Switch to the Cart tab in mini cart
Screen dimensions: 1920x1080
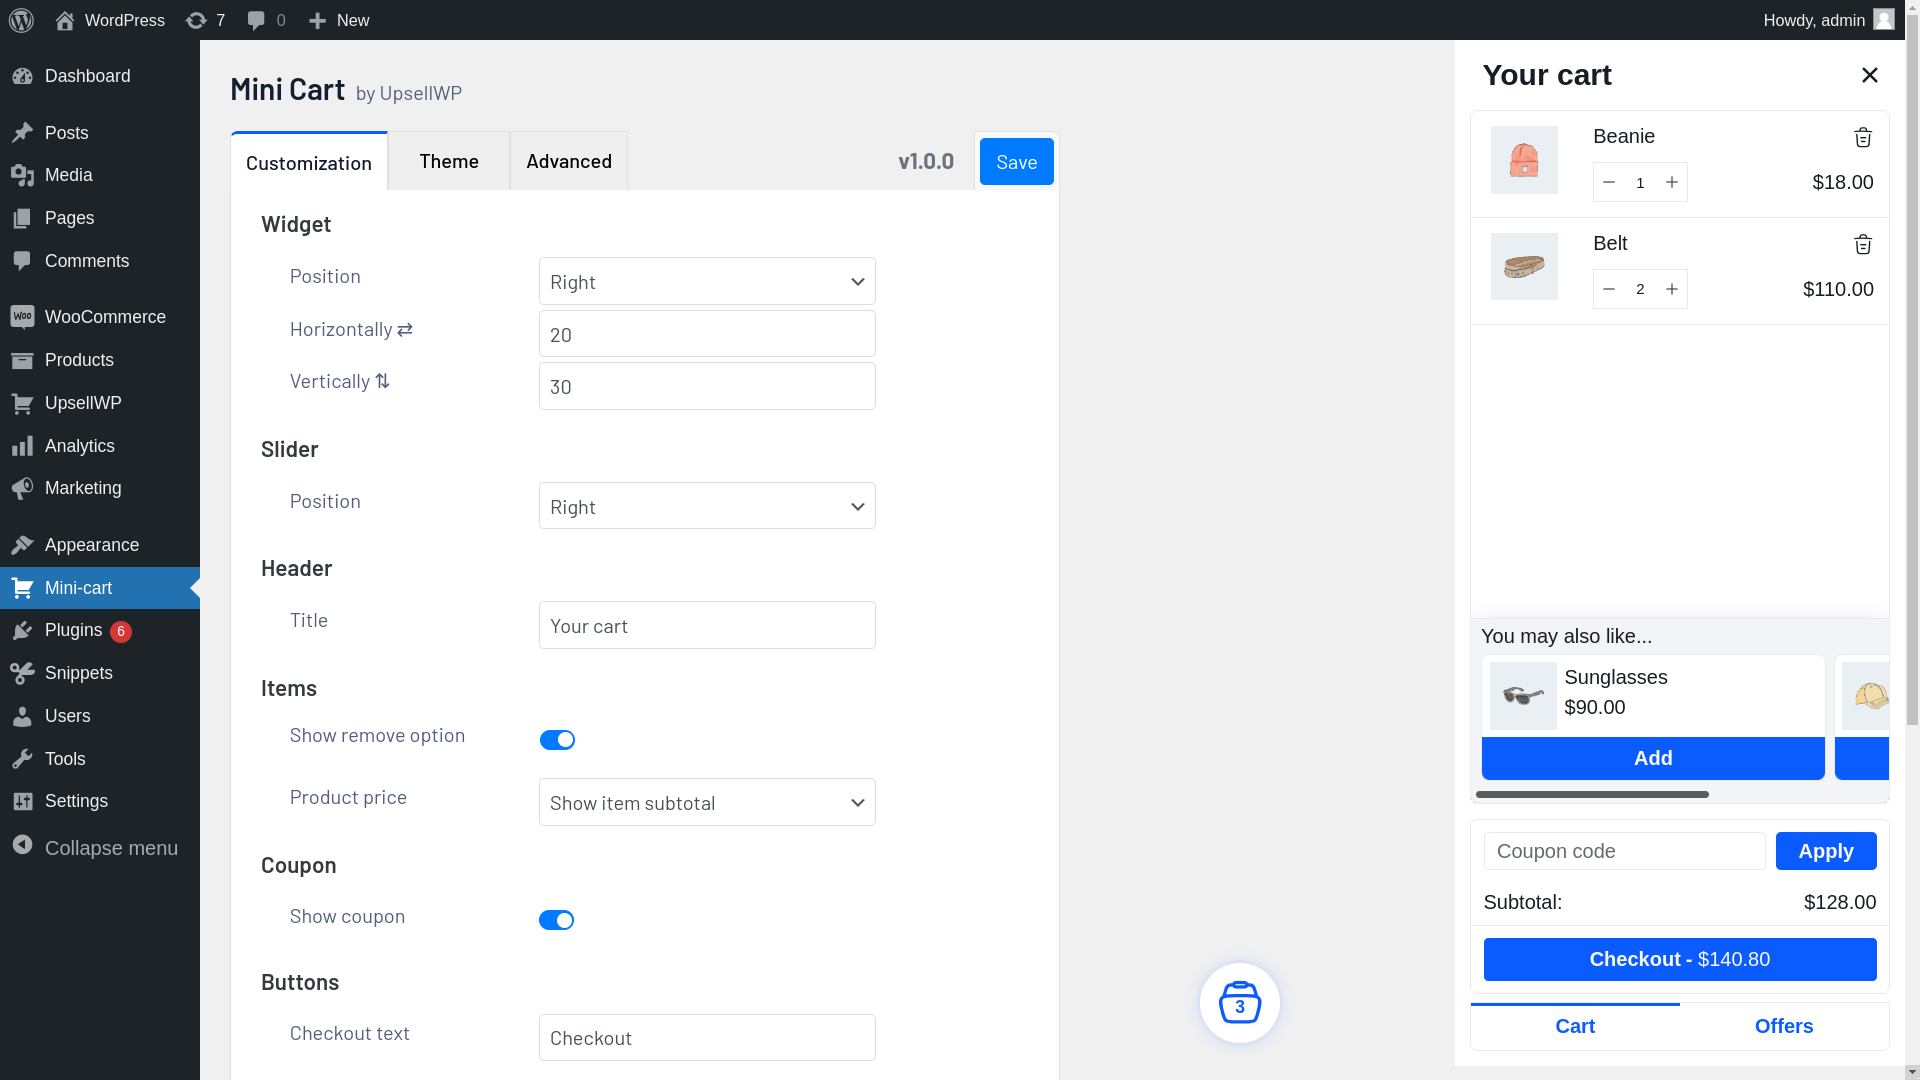coord(1575,1026)
